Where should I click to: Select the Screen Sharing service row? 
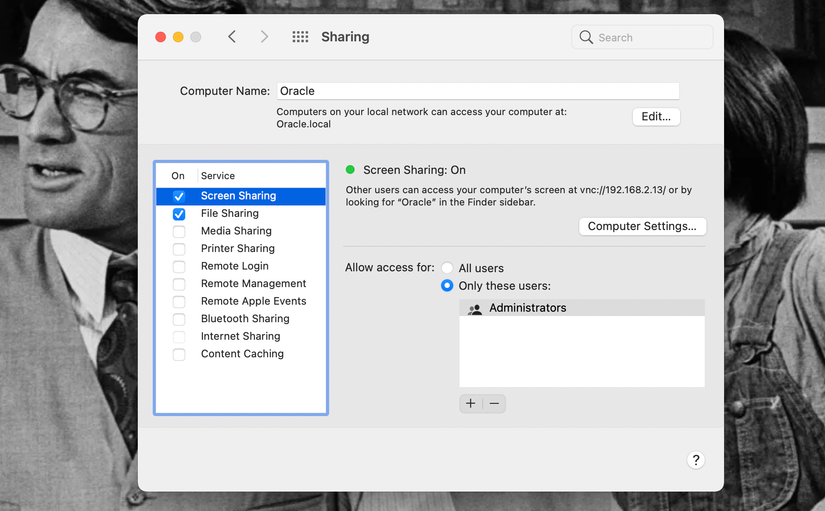pyautogui.click(x=240, y=196)
